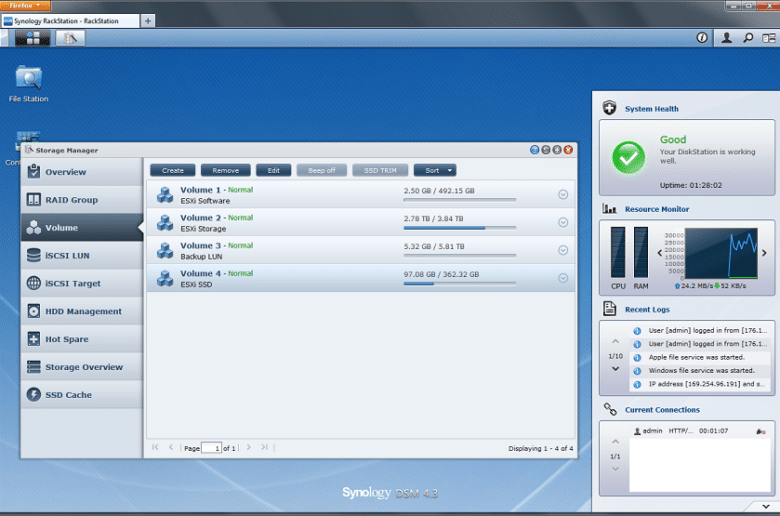Viewport: 780px width, 516px height.
Task: Open the Sort dropdown
Action: coord(435,170)
